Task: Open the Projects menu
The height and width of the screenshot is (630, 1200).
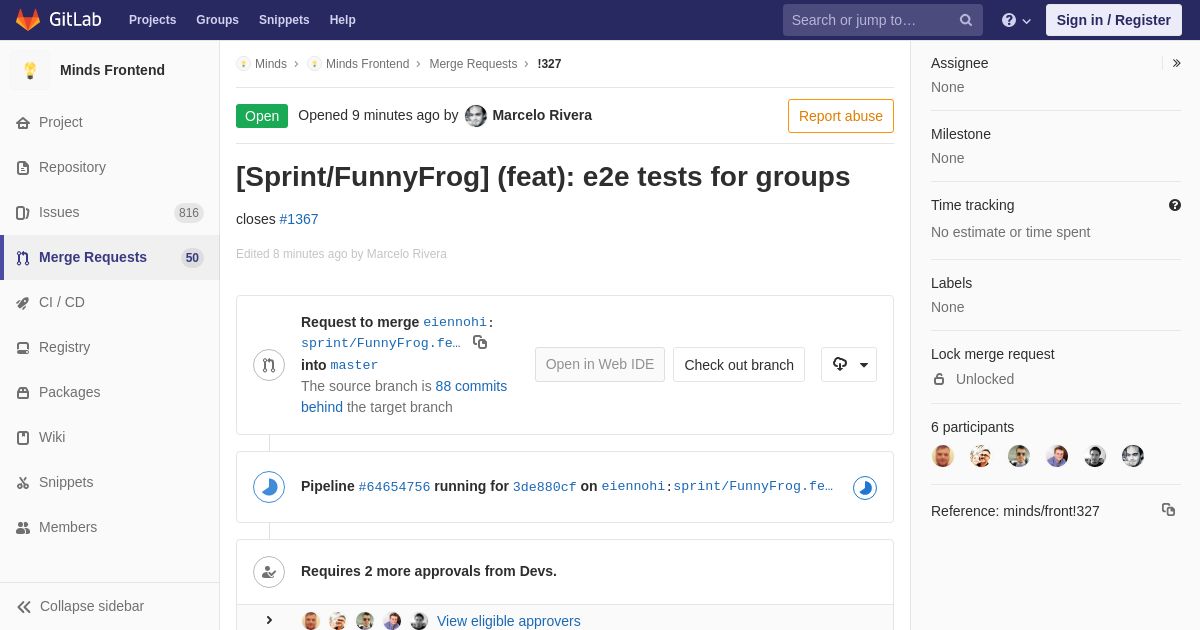Action: point(152,20)
